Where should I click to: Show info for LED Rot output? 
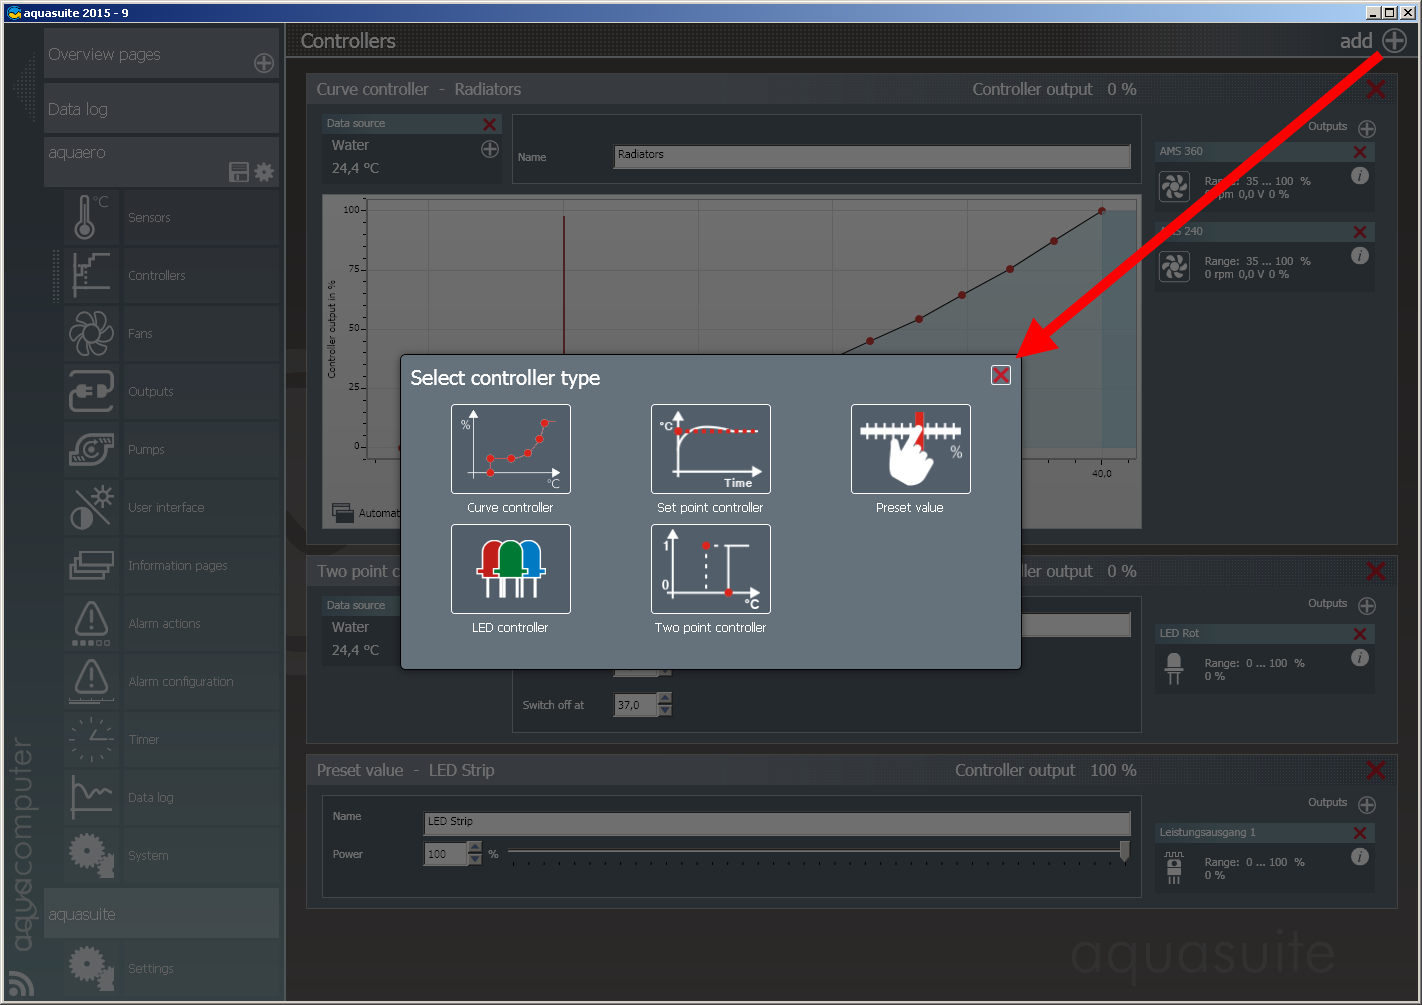click(x=1359, y=658)
